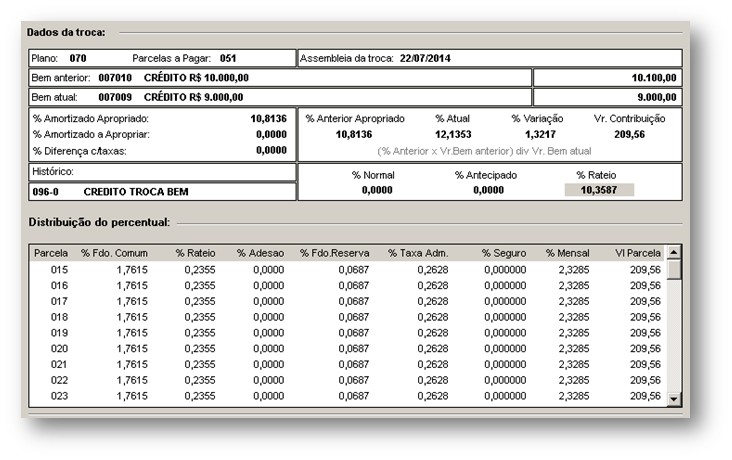This screenshot has width=732, height=460.
Task: Click the % Mensal column header
Action: [567, 253]
